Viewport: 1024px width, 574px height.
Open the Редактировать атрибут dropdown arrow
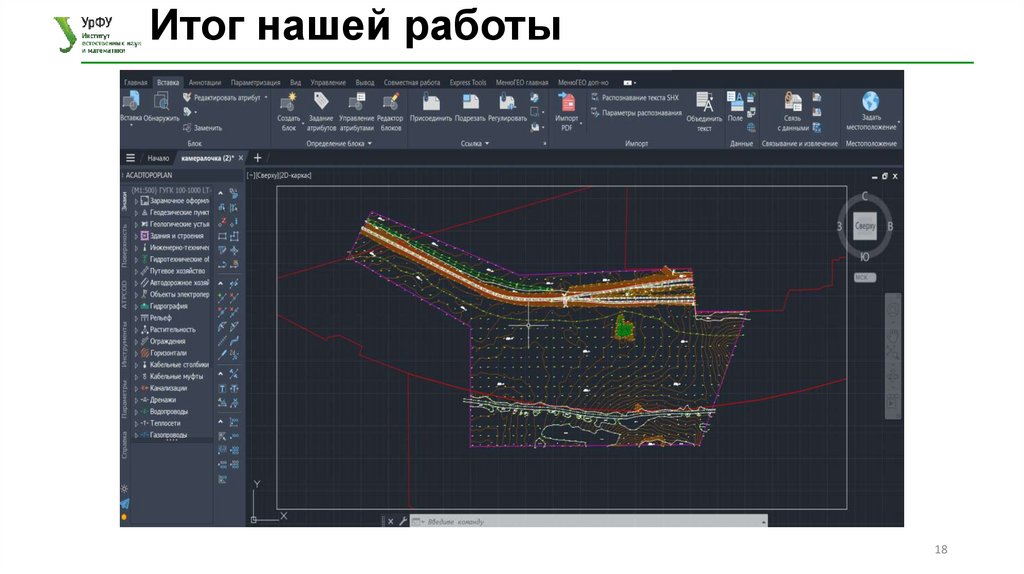click(266, 98)
